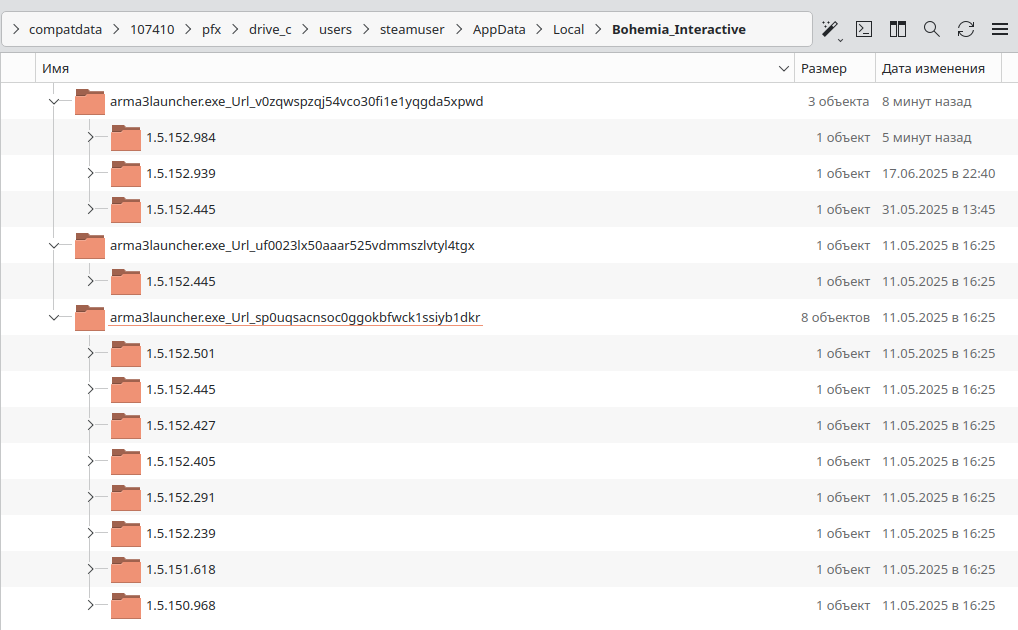
Task: Open breadcrumb arrow between Local and Bohemia_Interactive
Action: pos(598,29)
